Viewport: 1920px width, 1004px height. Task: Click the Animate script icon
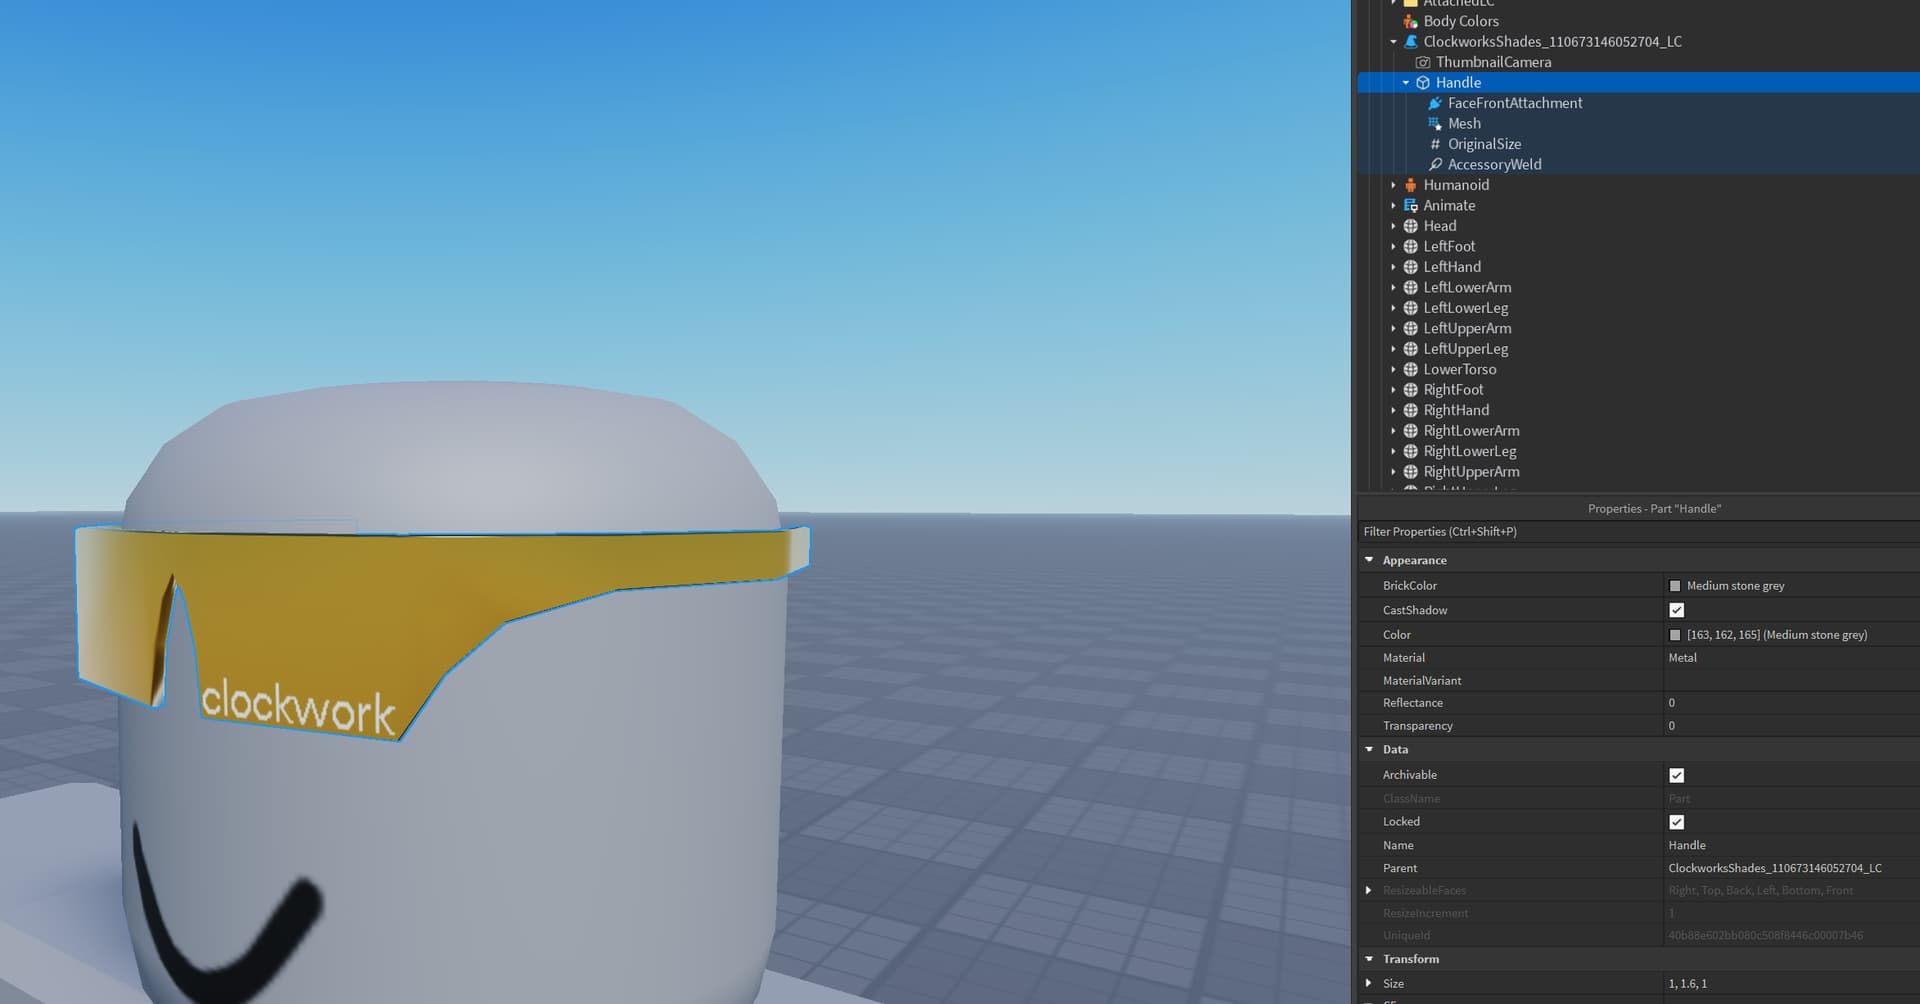coord(1410,206)
